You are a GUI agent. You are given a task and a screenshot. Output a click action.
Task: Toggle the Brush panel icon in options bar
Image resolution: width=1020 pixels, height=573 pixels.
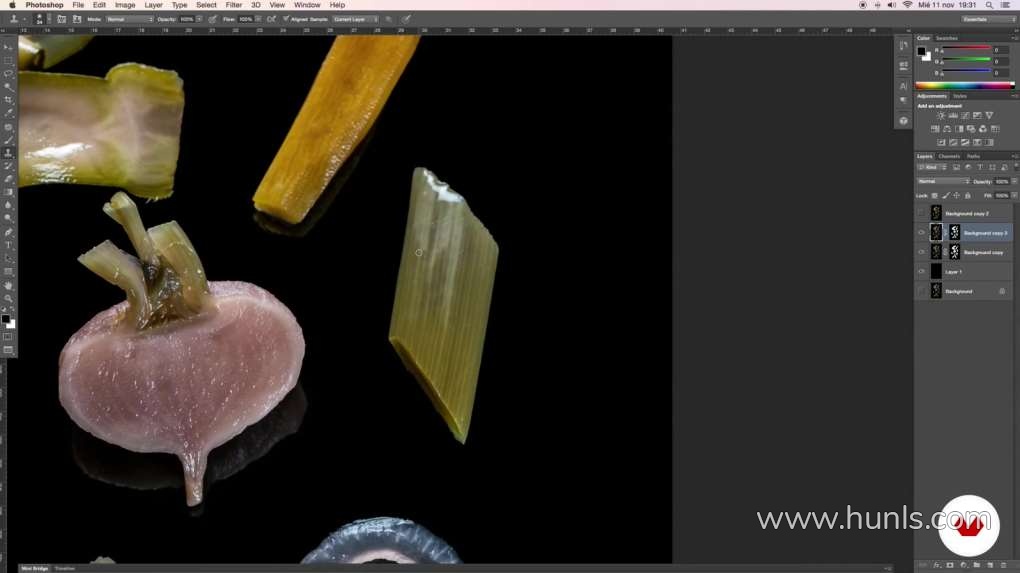(61, 20)
